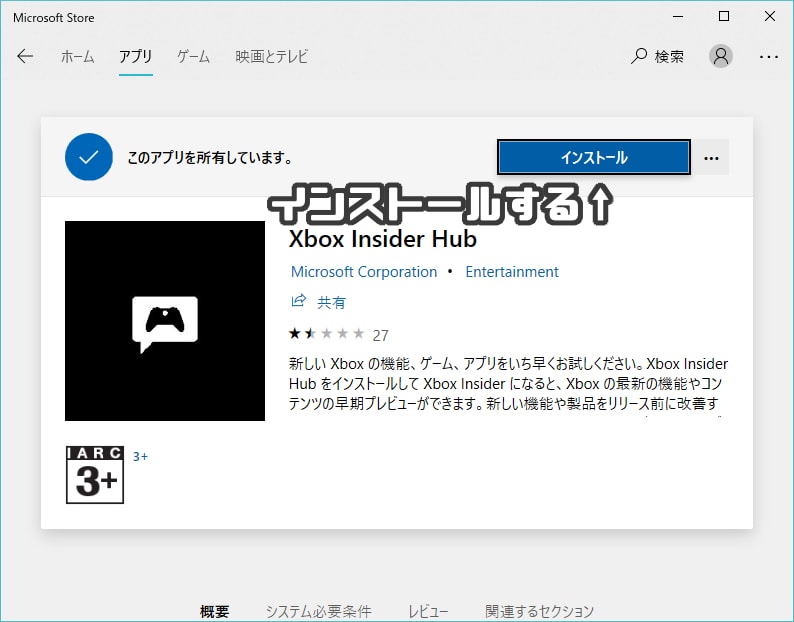Click the star rating row

(x=327, y=333)
